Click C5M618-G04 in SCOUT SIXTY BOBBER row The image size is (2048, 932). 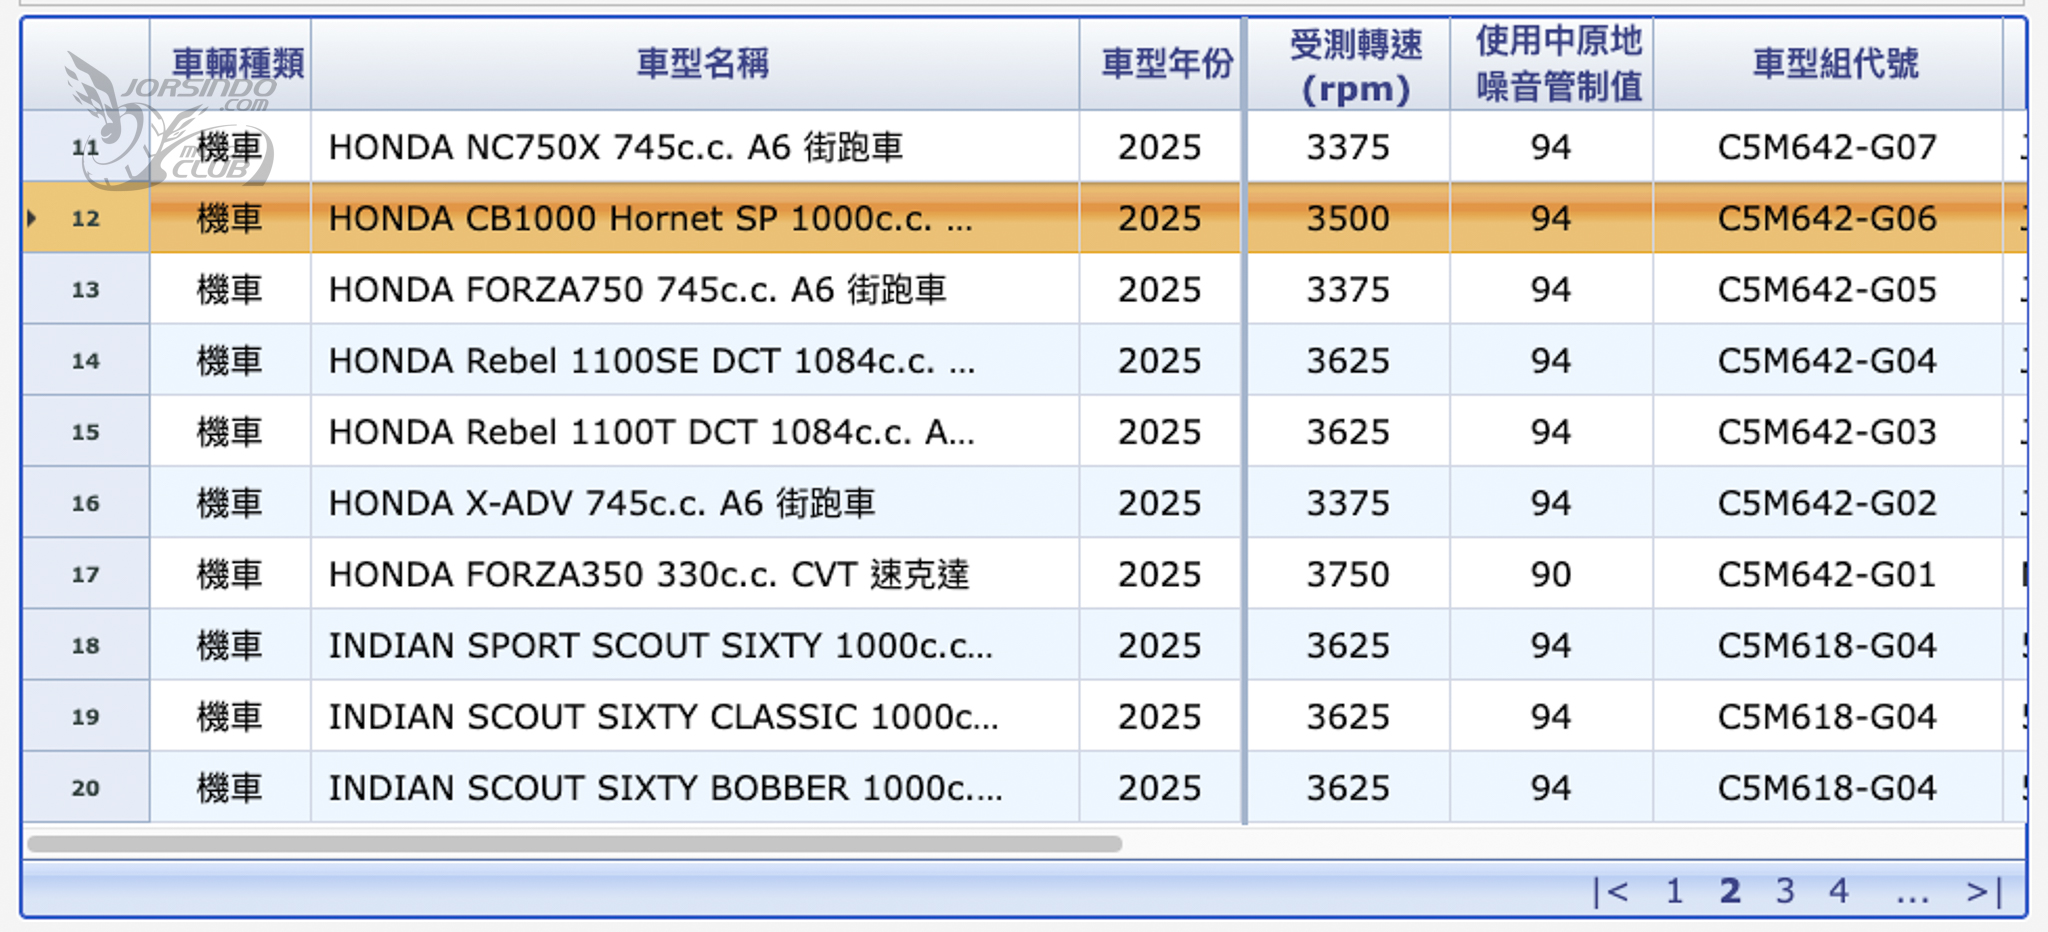point(1827,788)
